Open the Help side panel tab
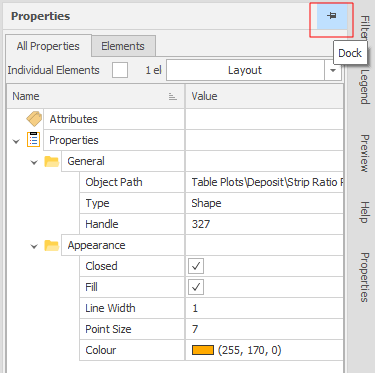The height and width of the screenshot is (373, 375). click(x=365, y=212)
